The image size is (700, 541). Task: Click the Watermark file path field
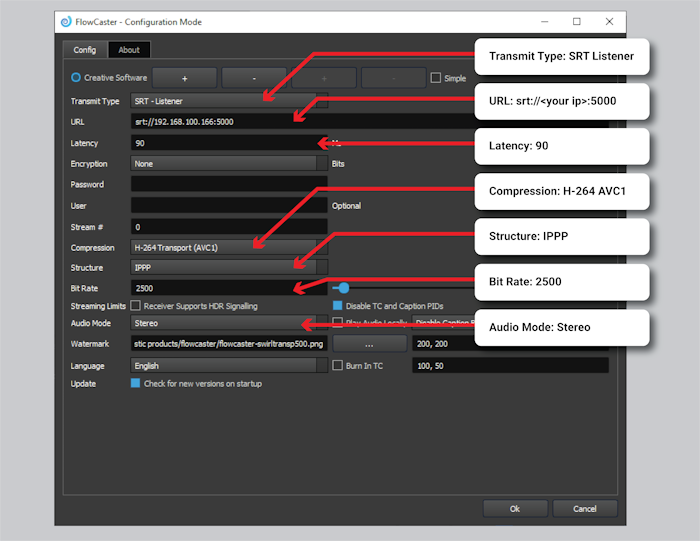(229, 343)
